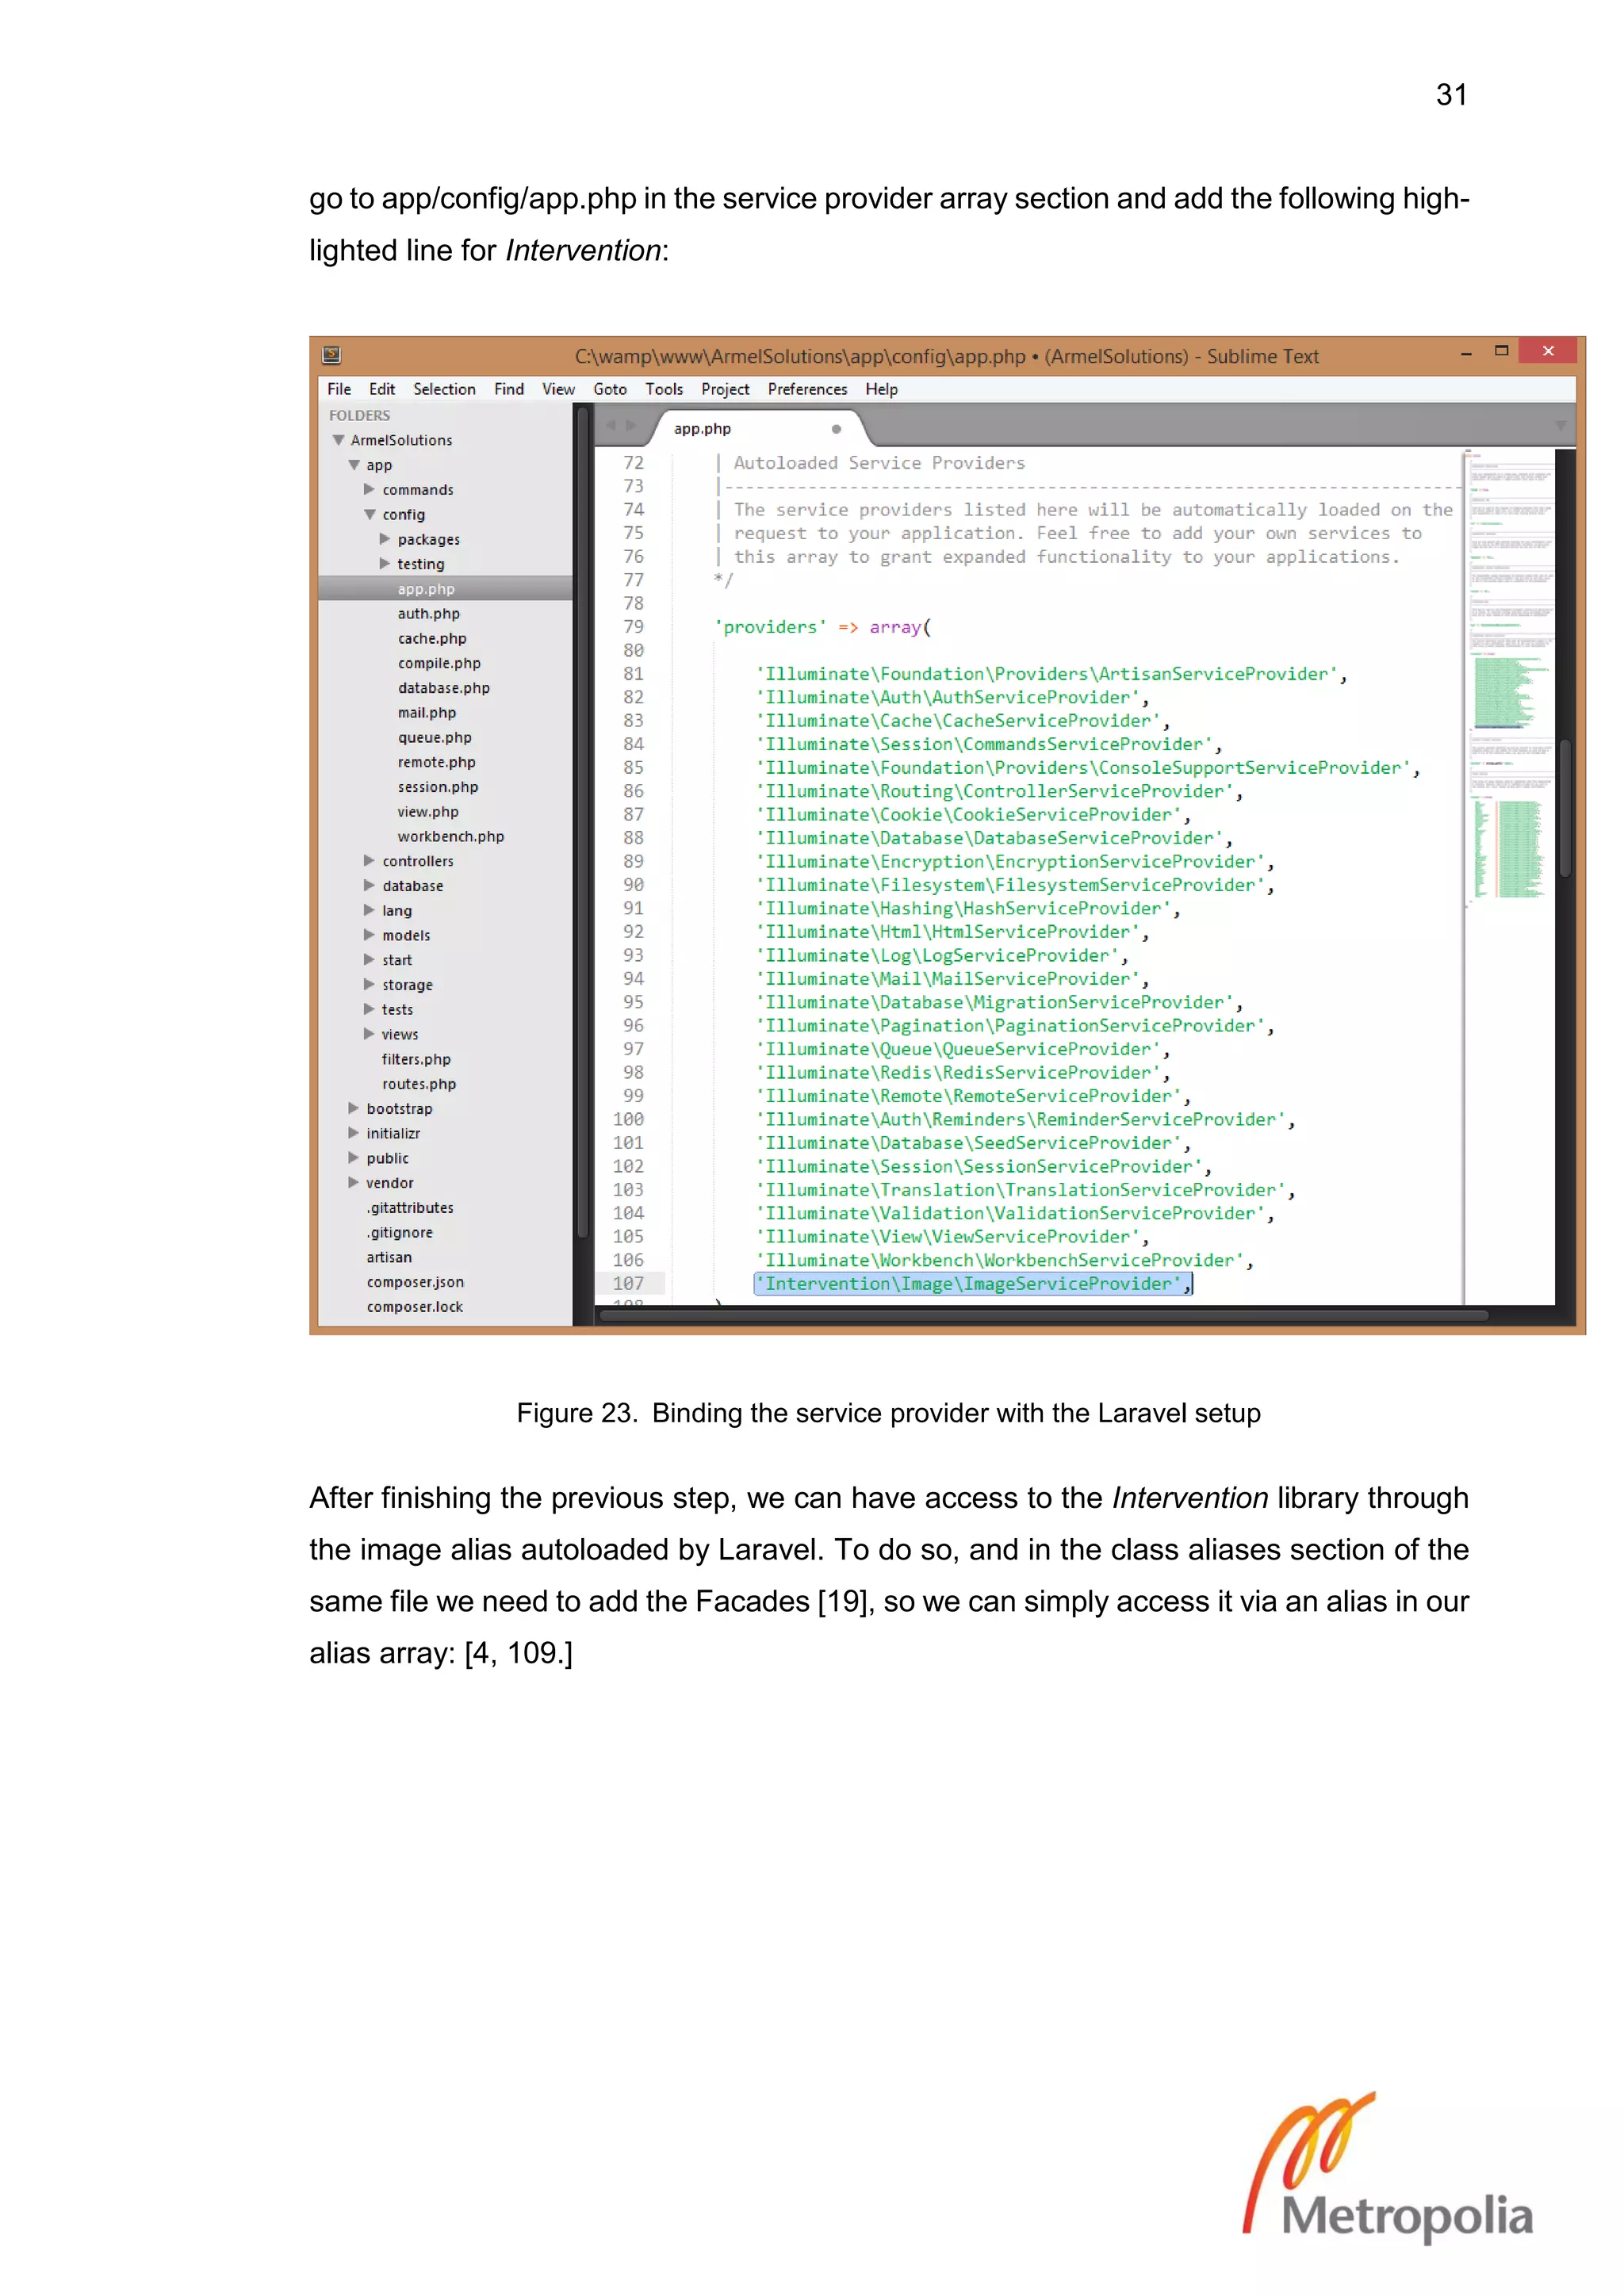Collapse the ArmelSolutions root folder
Viewport: 1624px width, 2296px height.
(338, 440)
